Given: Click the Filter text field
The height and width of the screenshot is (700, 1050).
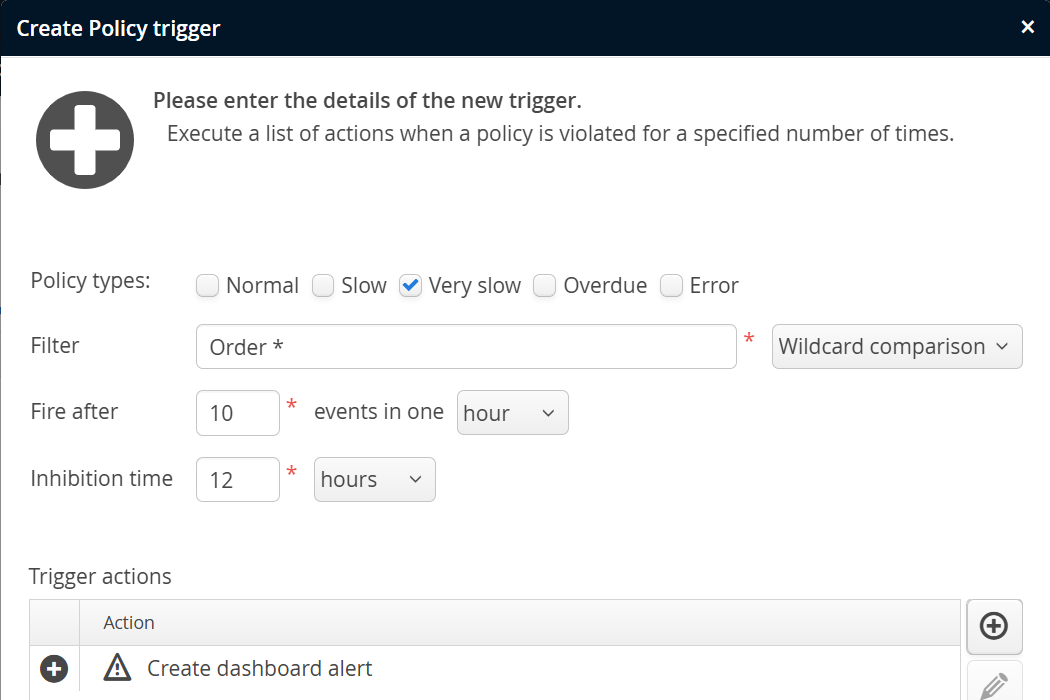Looking at the screenshot, I should click(x=466, y=347).
